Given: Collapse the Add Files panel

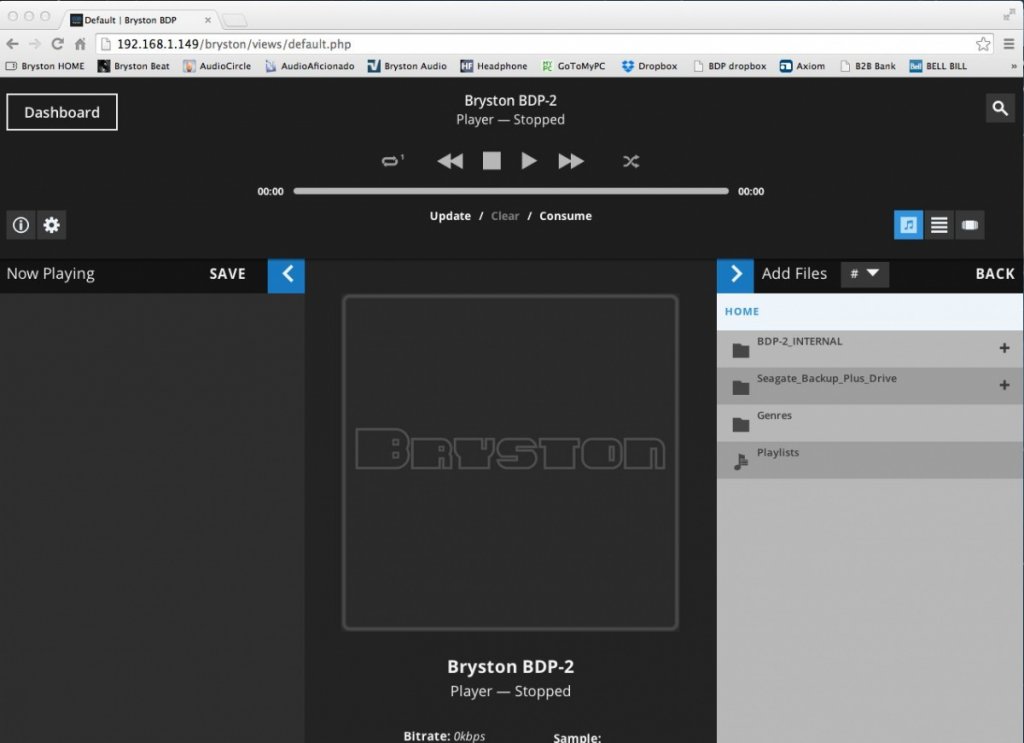Looking at the screenshot, I should pyautogui.click(x=735, y=274).
